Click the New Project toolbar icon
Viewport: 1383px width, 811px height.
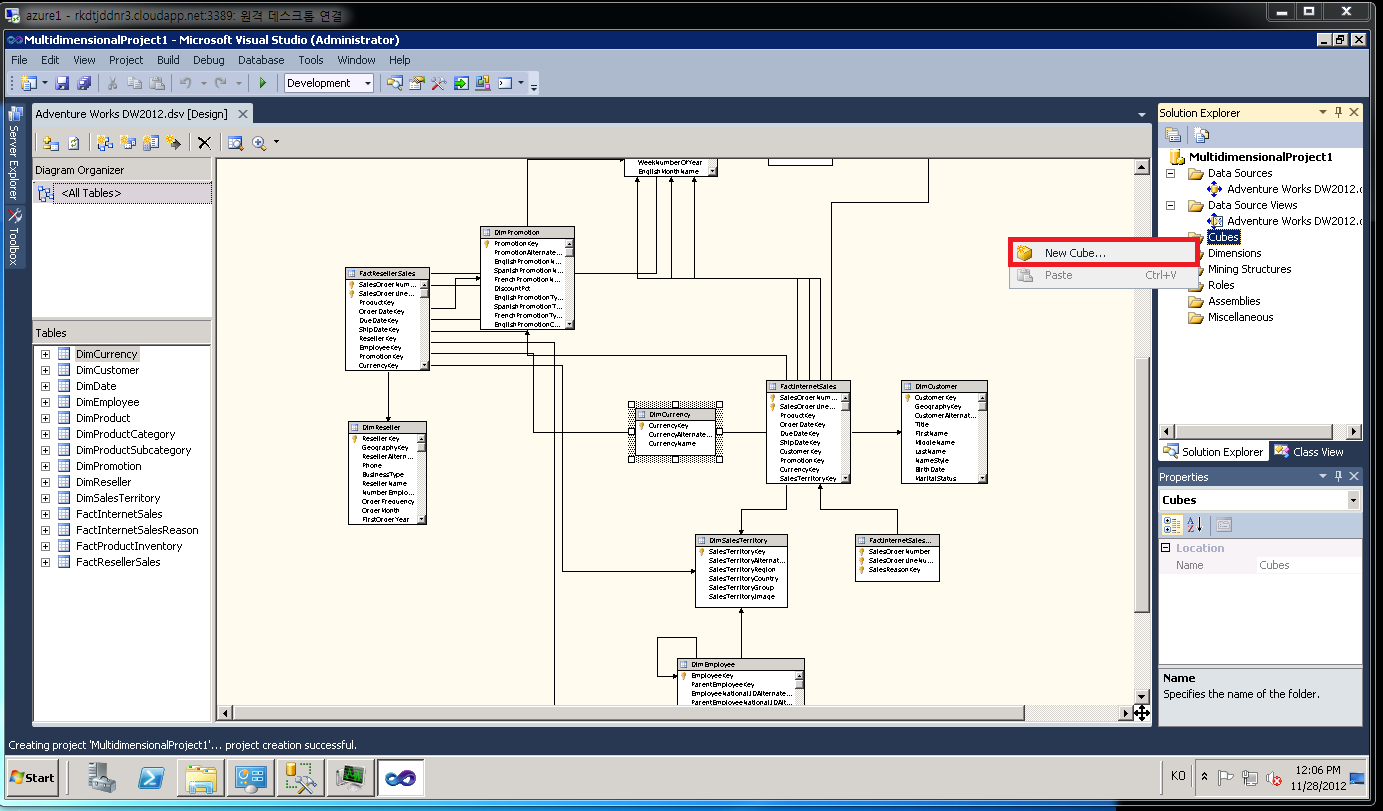[28, 83]
